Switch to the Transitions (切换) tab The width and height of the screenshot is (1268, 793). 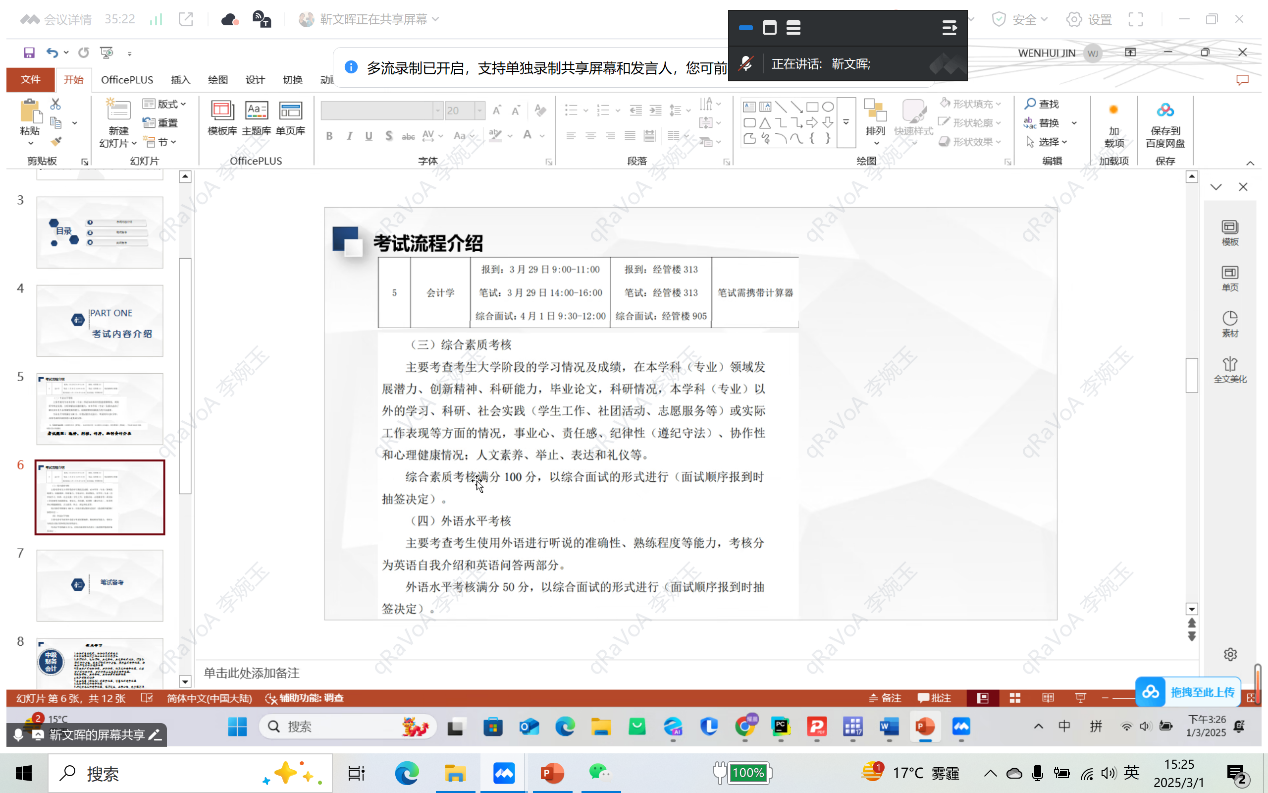(292, 80)
